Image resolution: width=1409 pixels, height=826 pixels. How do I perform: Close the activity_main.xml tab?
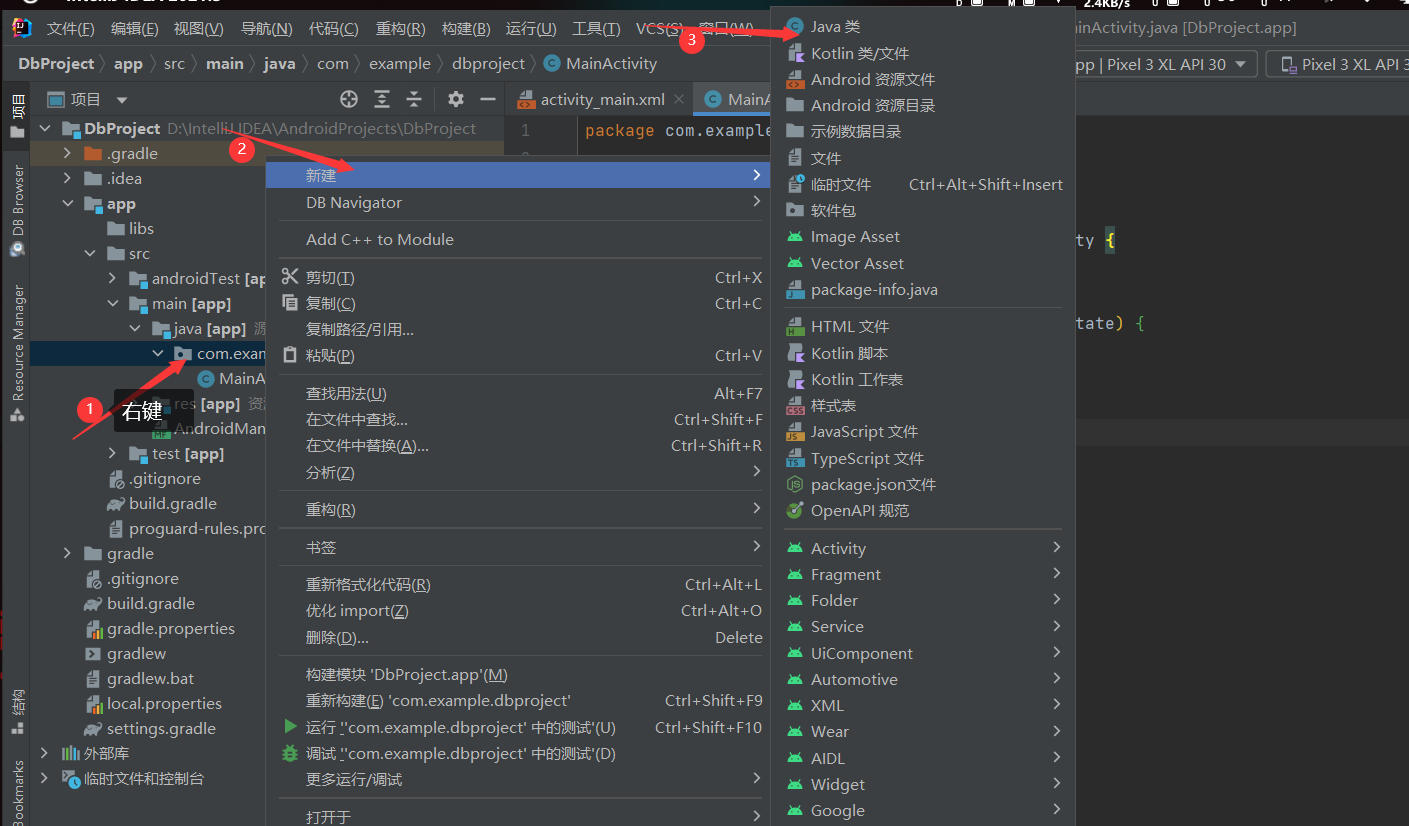tap(679, 99)
